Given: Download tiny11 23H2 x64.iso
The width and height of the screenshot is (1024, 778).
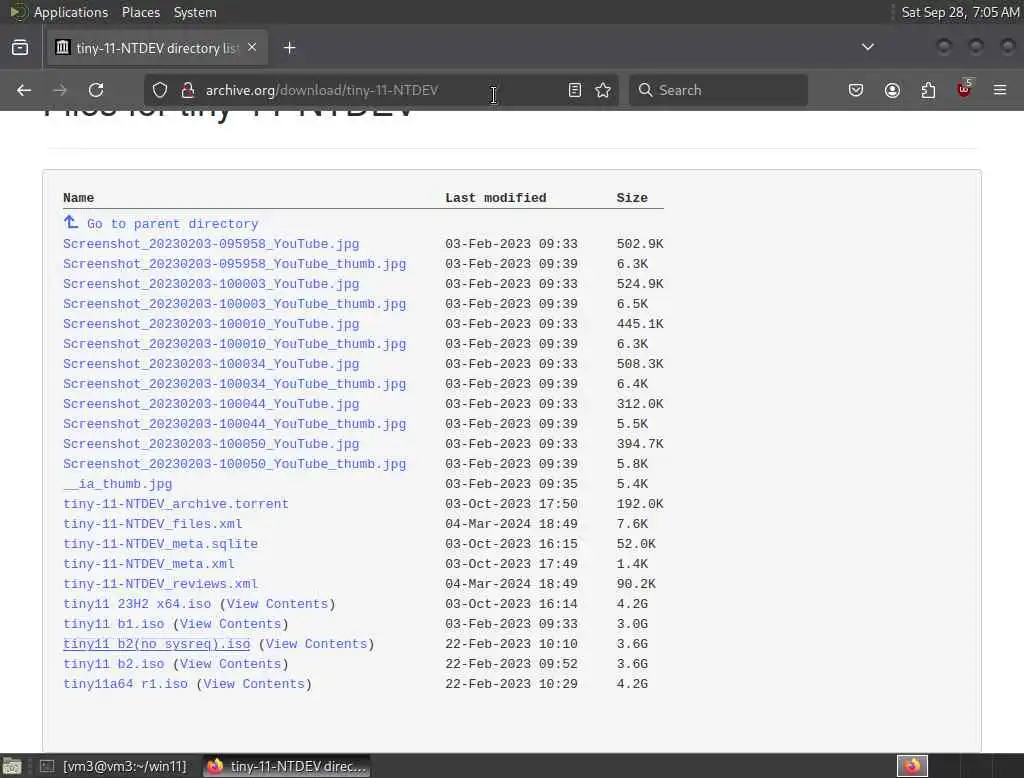Looking at the screenshot, I should pos(137,604).
